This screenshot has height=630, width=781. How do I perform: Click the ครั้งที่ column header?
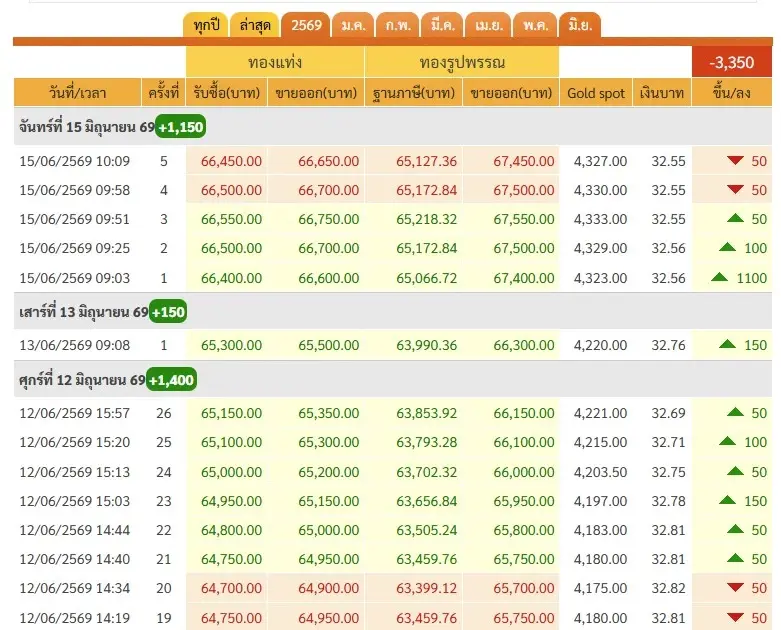(x=163, y=93)
